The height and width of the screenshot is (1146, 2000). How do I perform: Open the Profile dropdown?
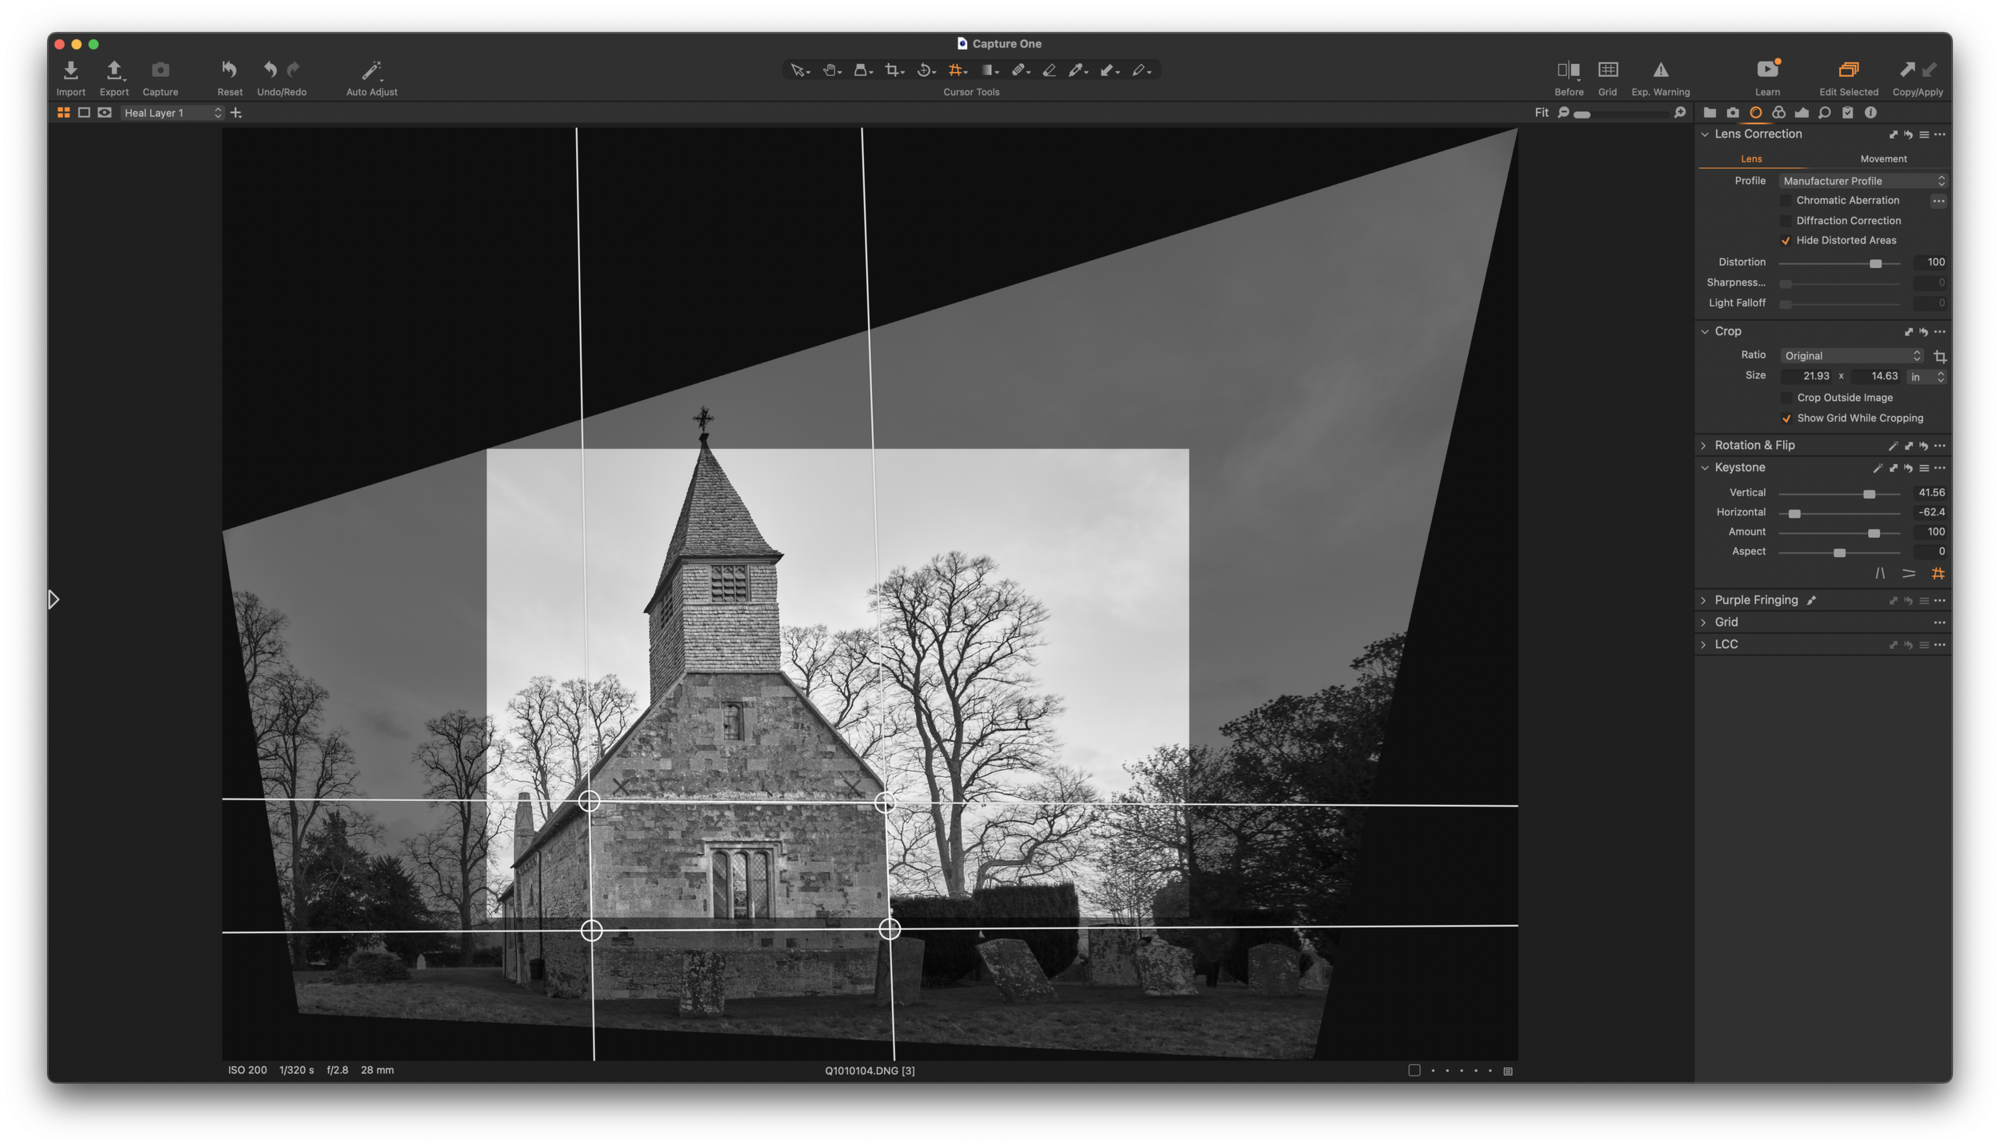click(1862, 181)
